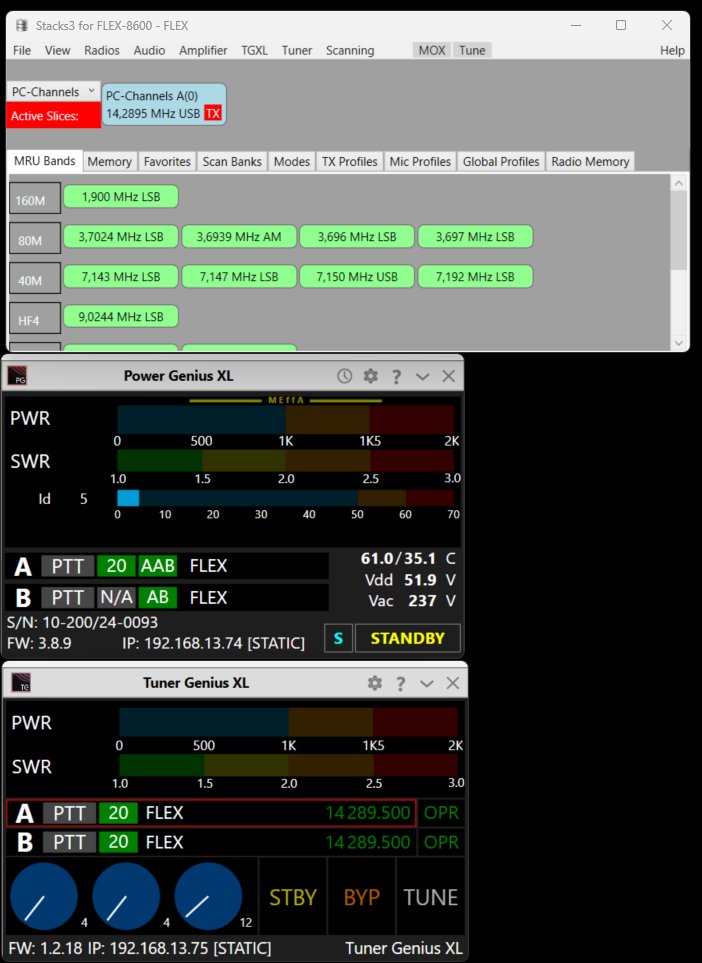Image resolution: width=702 pixels, height=963 pixels.
Task: Switch to the Modes tab
Action: [x=292, y=162]
